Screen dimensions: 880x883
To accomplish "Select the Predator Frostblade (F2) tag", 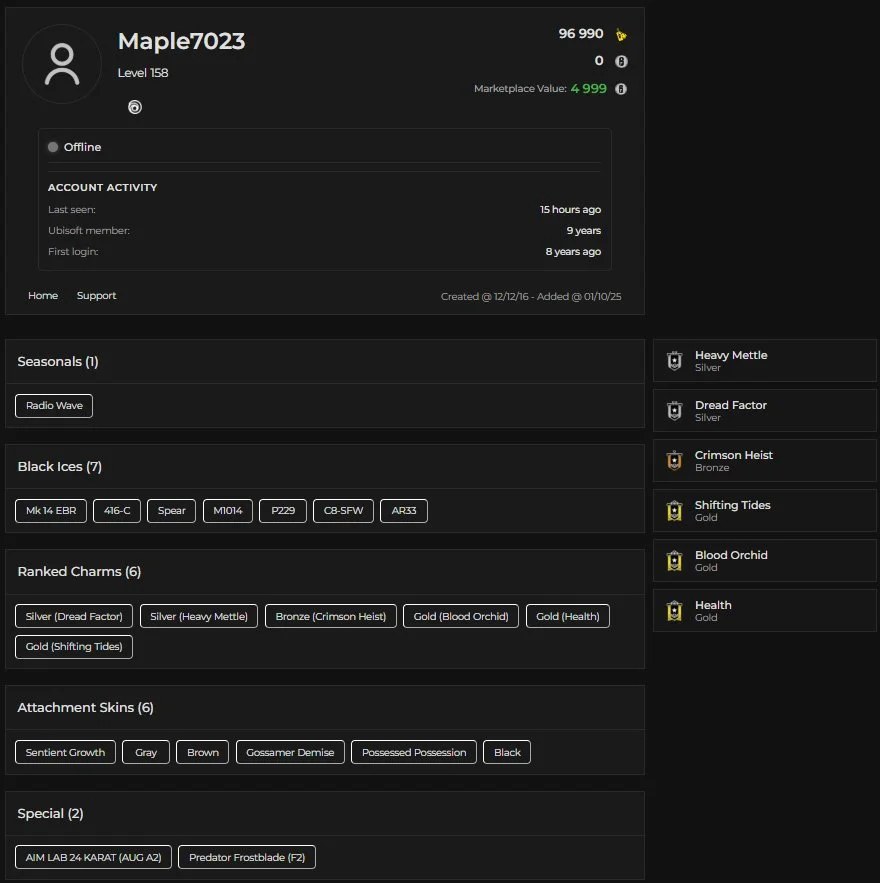I will (247, 858).
